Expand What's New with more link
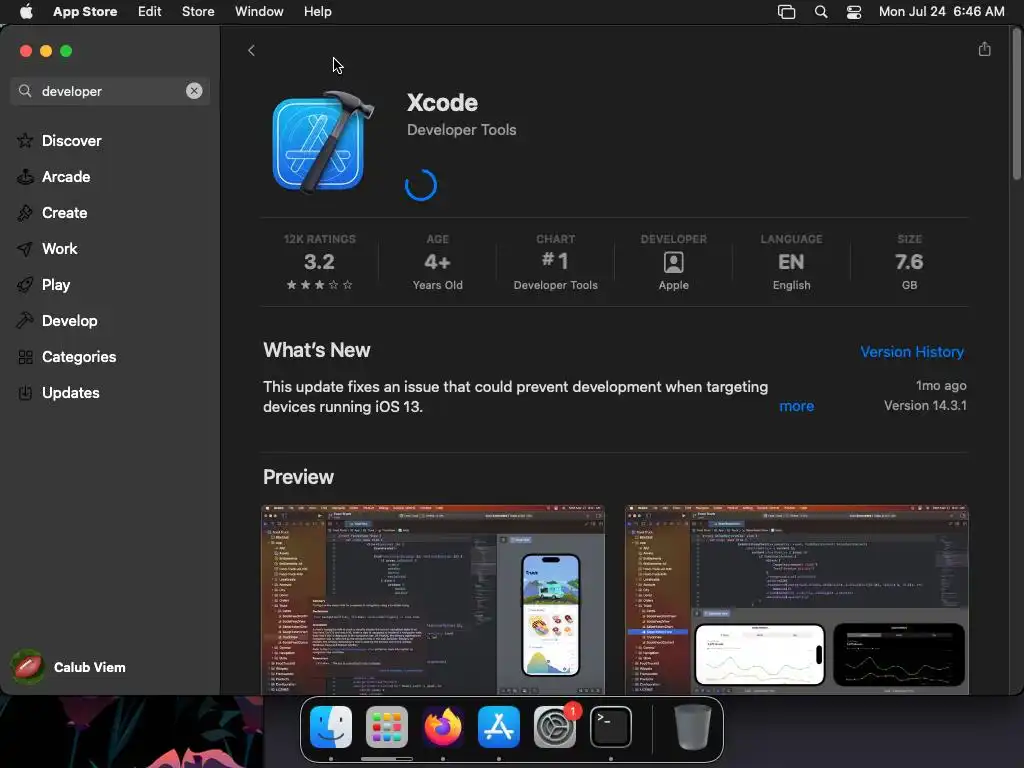 pos(796,406)
